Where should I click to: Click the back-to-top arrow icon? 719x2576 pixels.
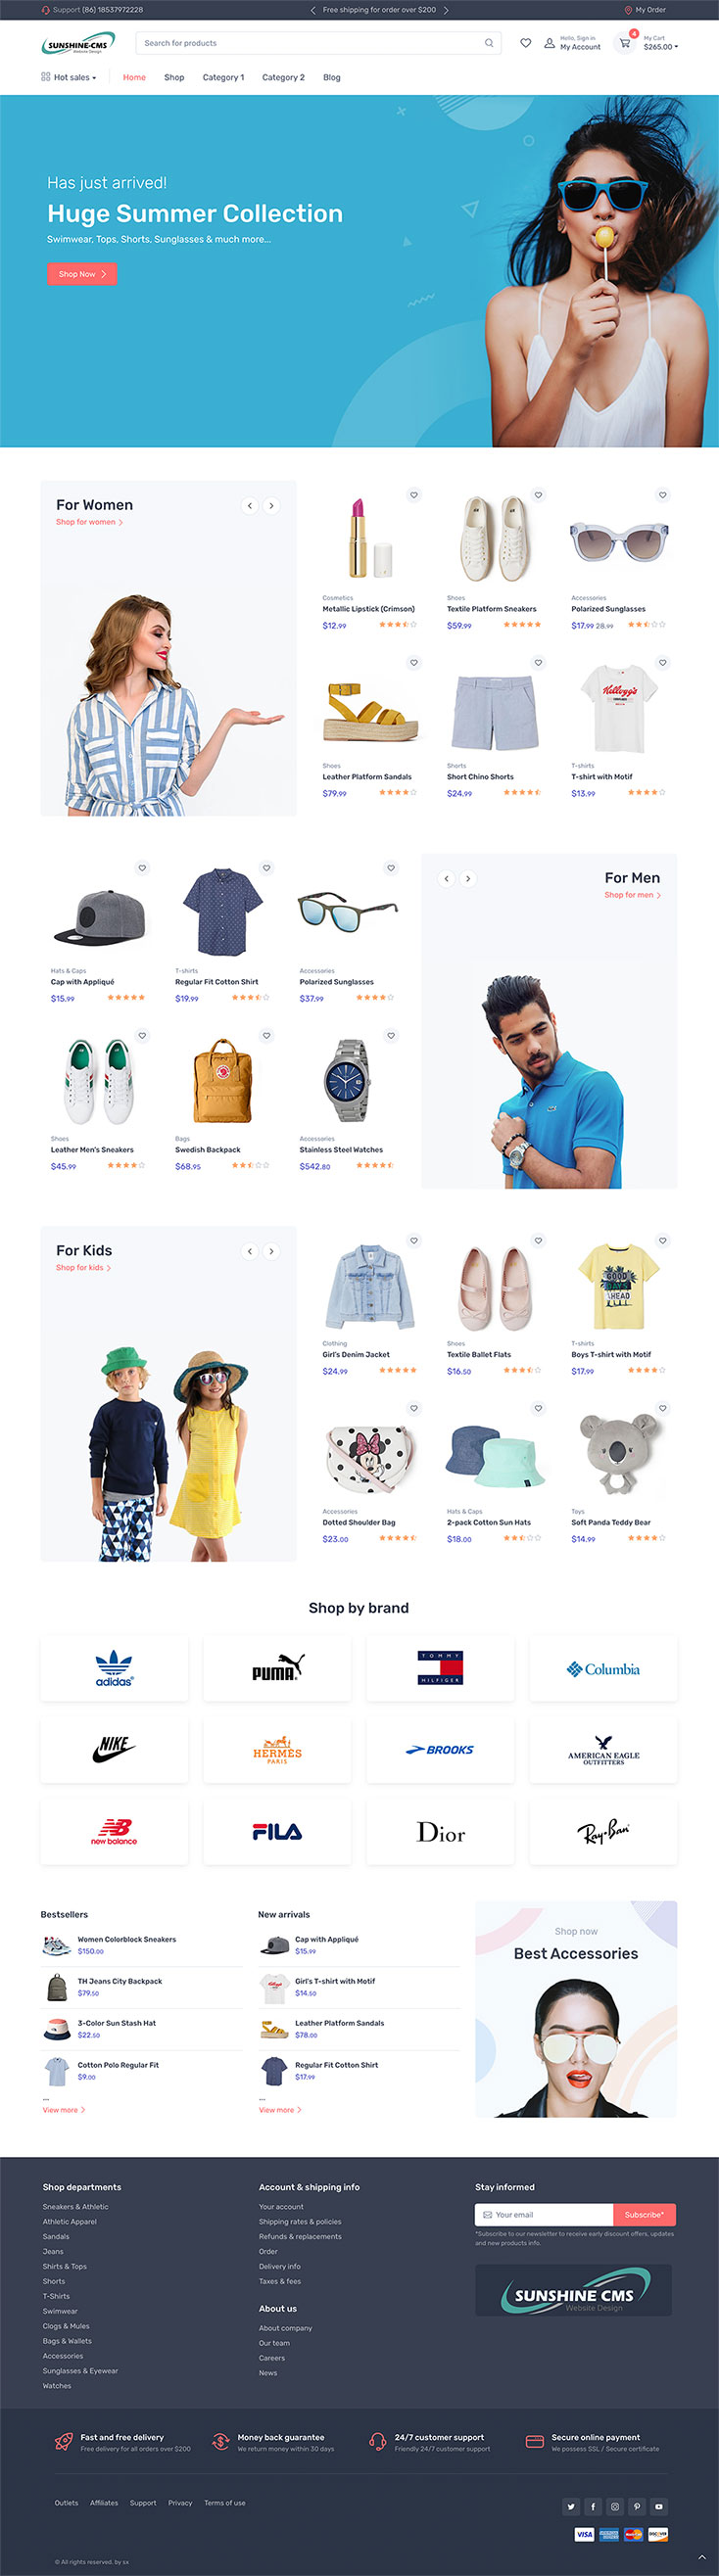coord(702,2556)
